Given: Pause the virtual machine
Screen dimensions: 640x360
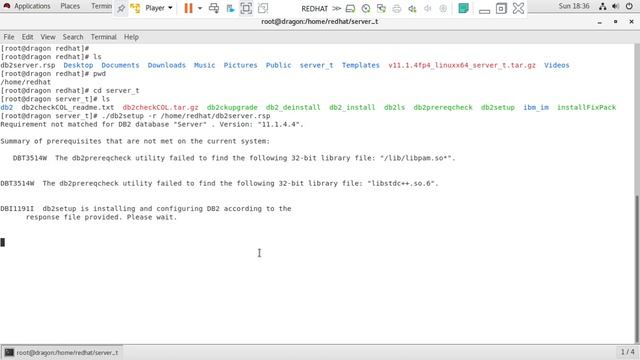Looking at the screenshot, I should click(188, 8).
